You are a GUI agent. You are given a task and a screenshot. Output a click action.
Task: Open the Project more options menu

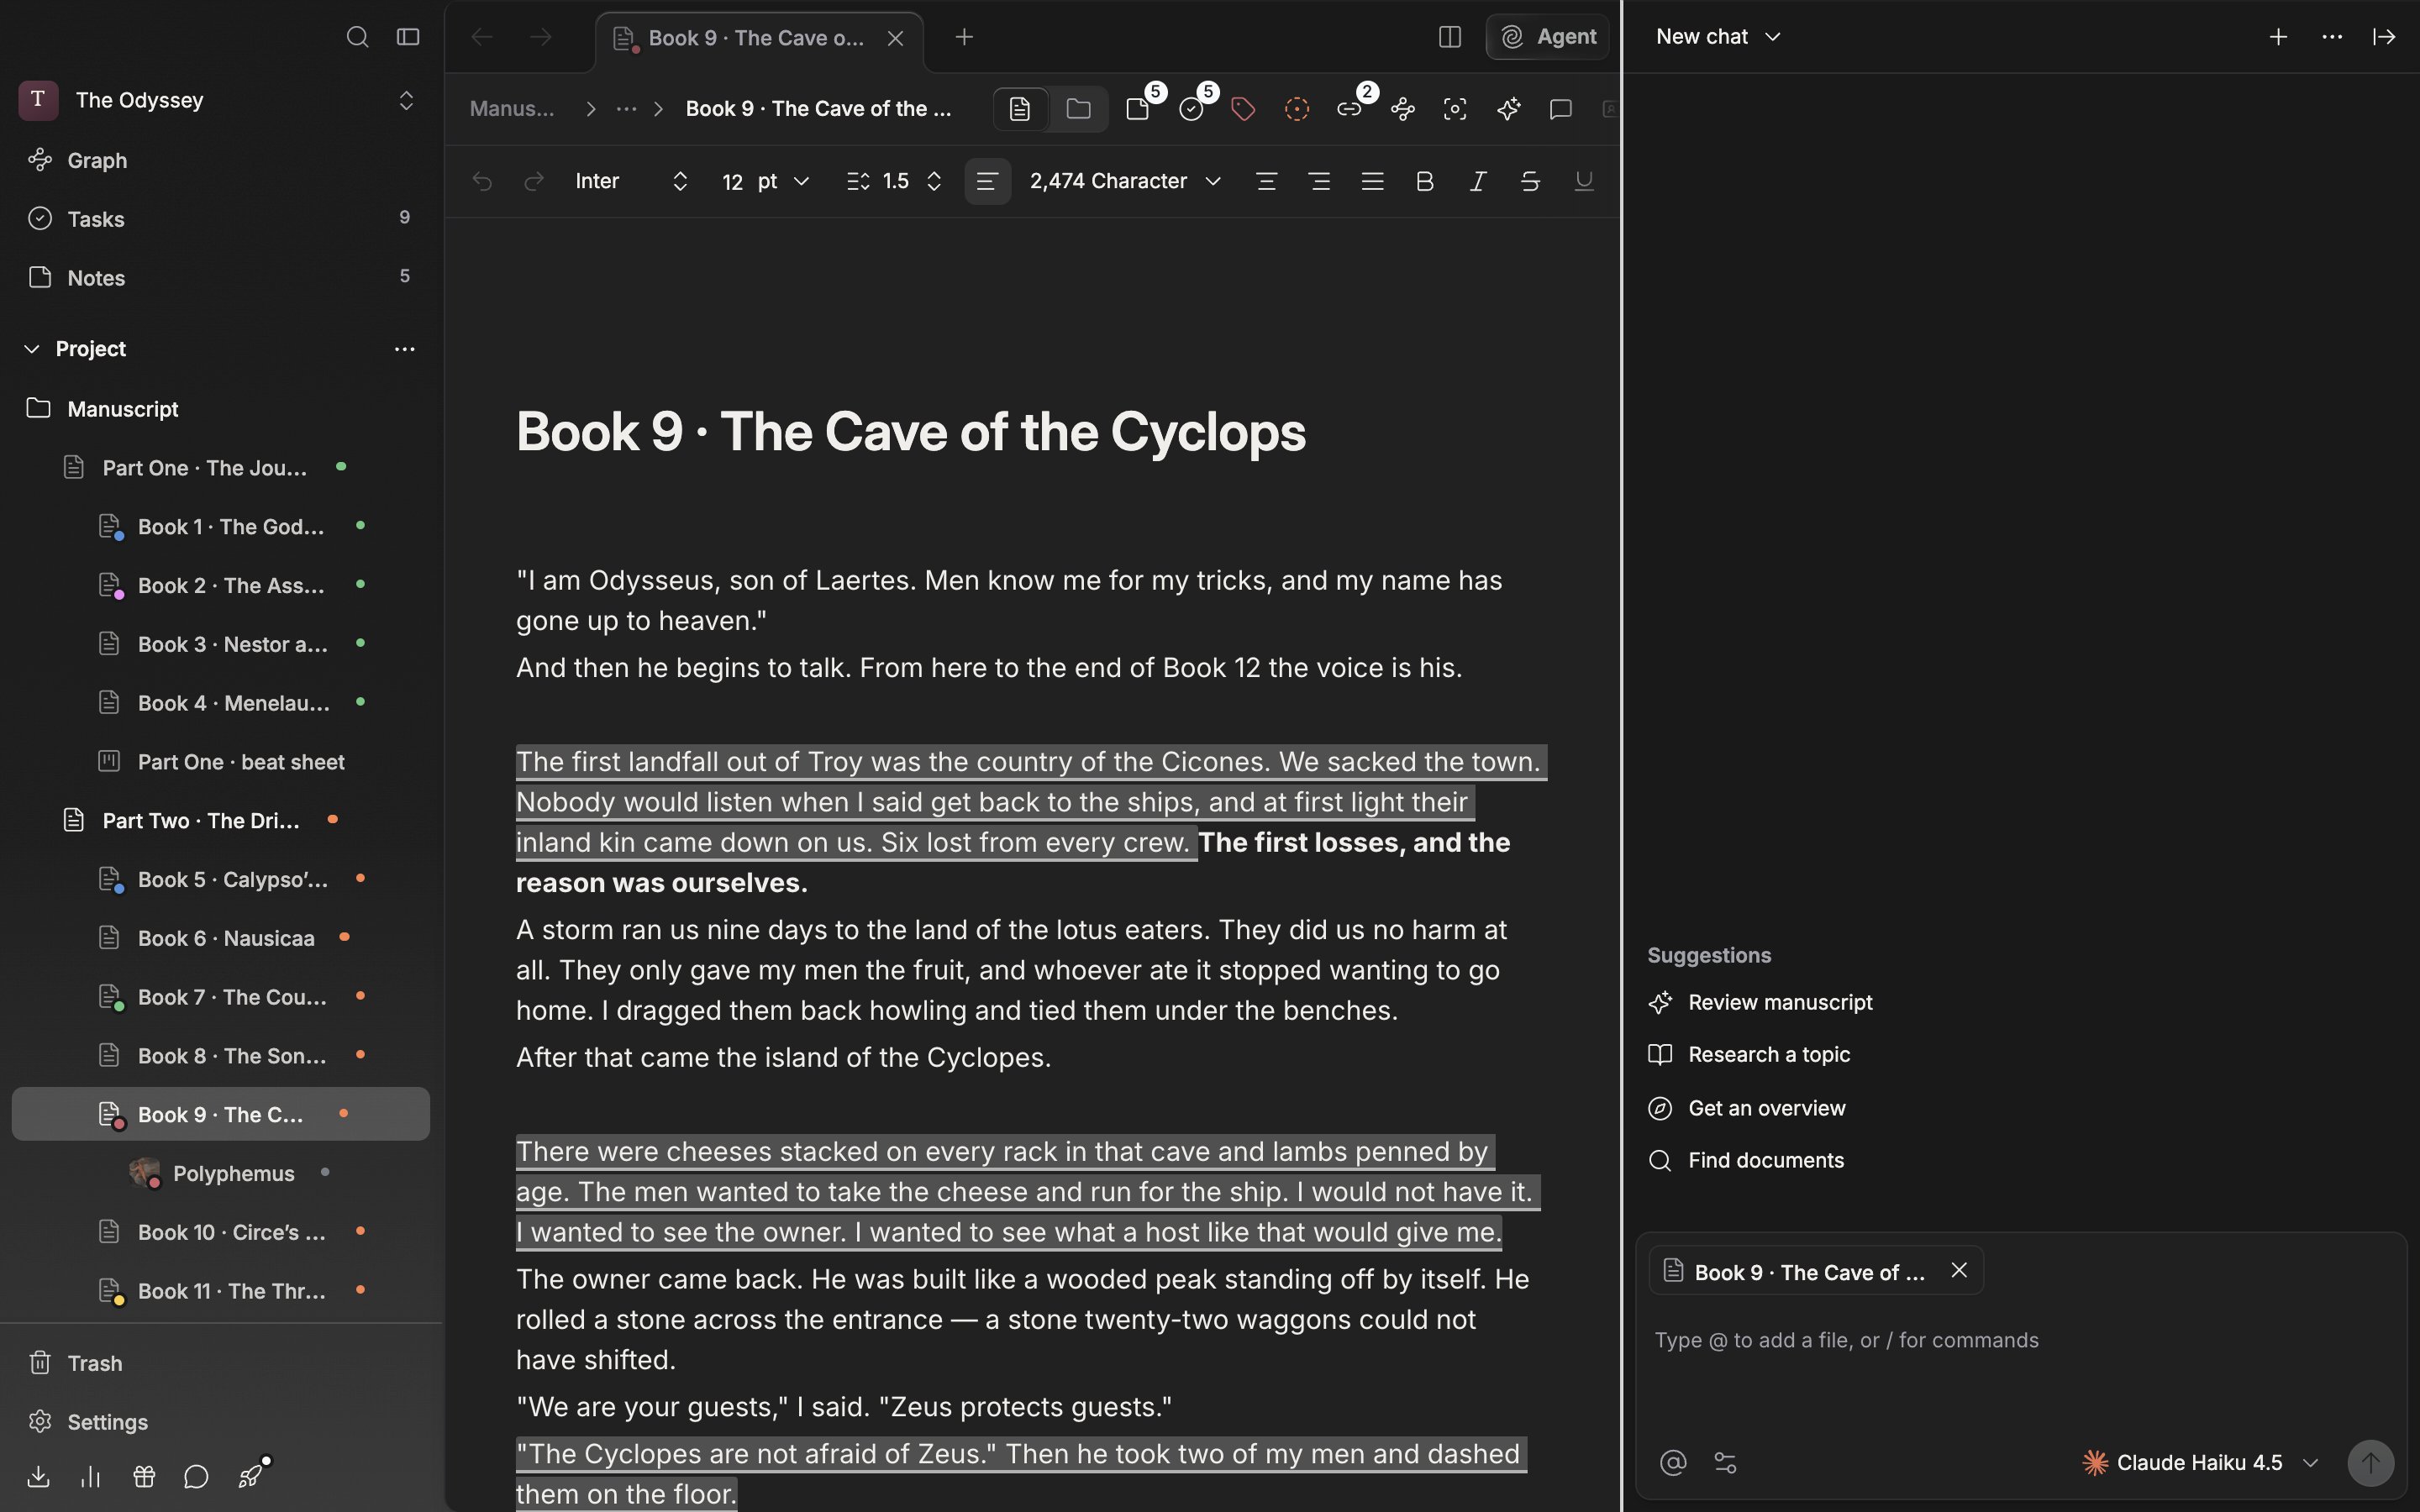click(x=404, y=349)
